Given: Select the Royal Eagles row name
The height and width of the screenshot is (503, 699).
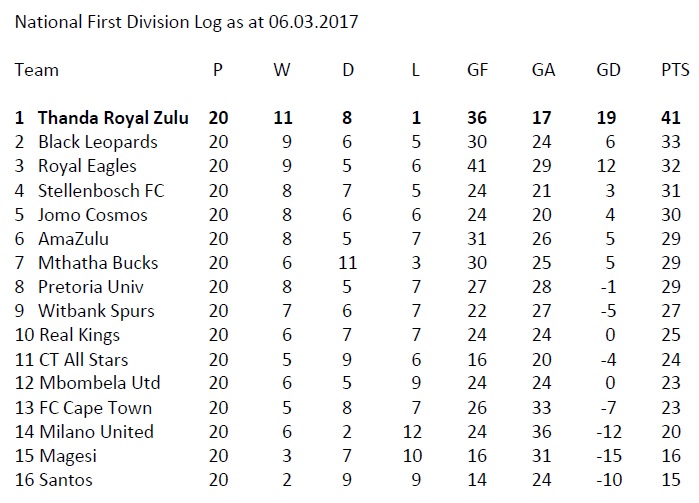Looking at the screenshot, I should point(87,166).
